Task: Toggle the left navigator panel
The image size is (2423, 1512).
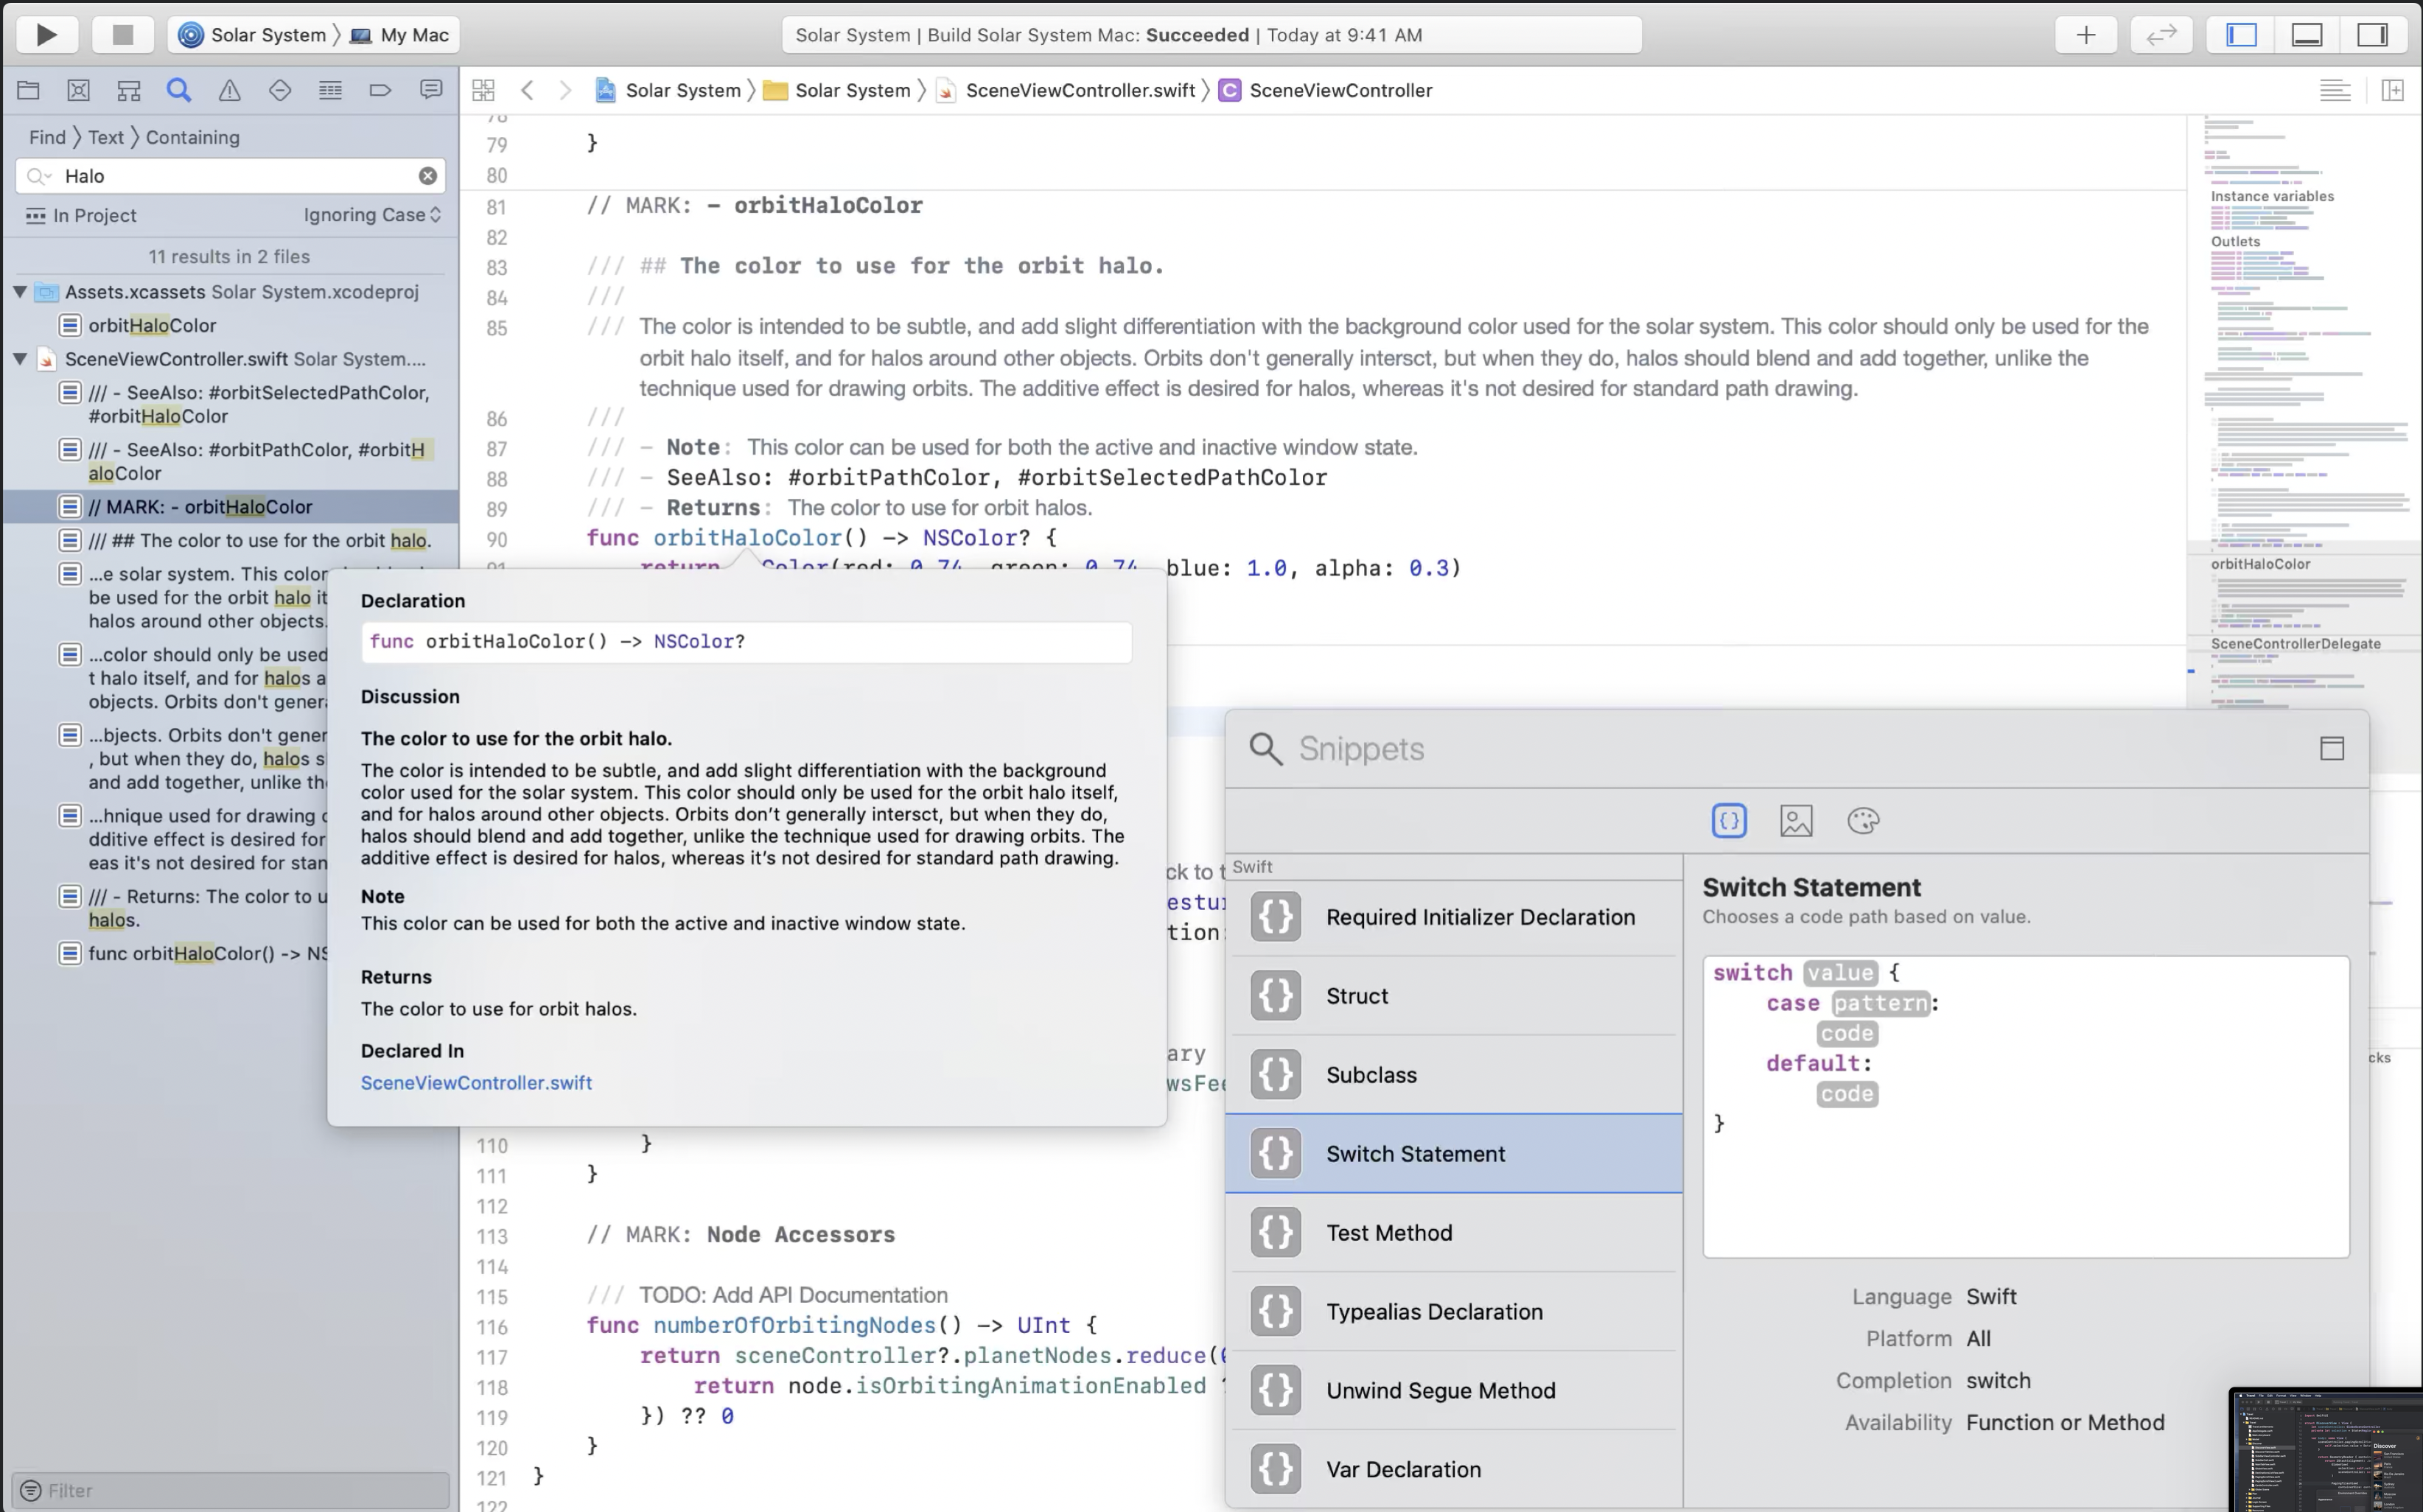Action: 2241,35
